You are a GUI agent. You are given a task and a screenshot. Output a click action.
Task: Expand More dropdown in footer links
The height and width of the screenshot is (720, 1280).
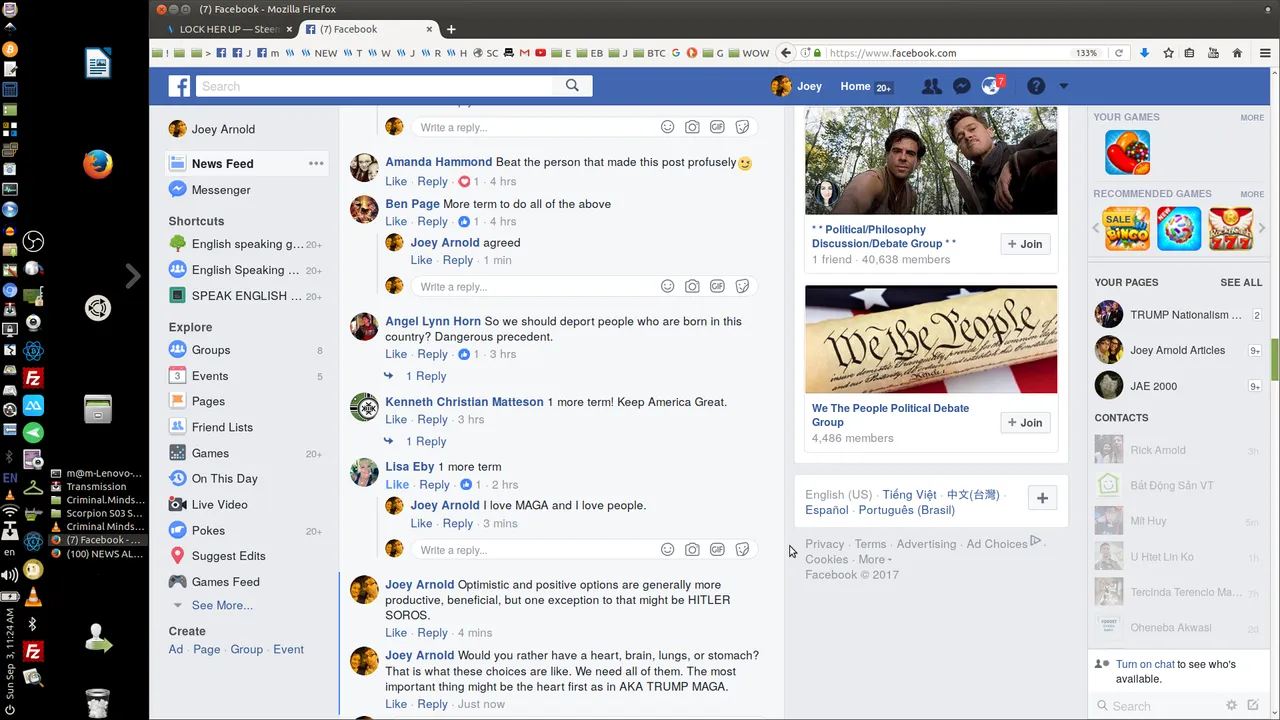pos(874,559)
